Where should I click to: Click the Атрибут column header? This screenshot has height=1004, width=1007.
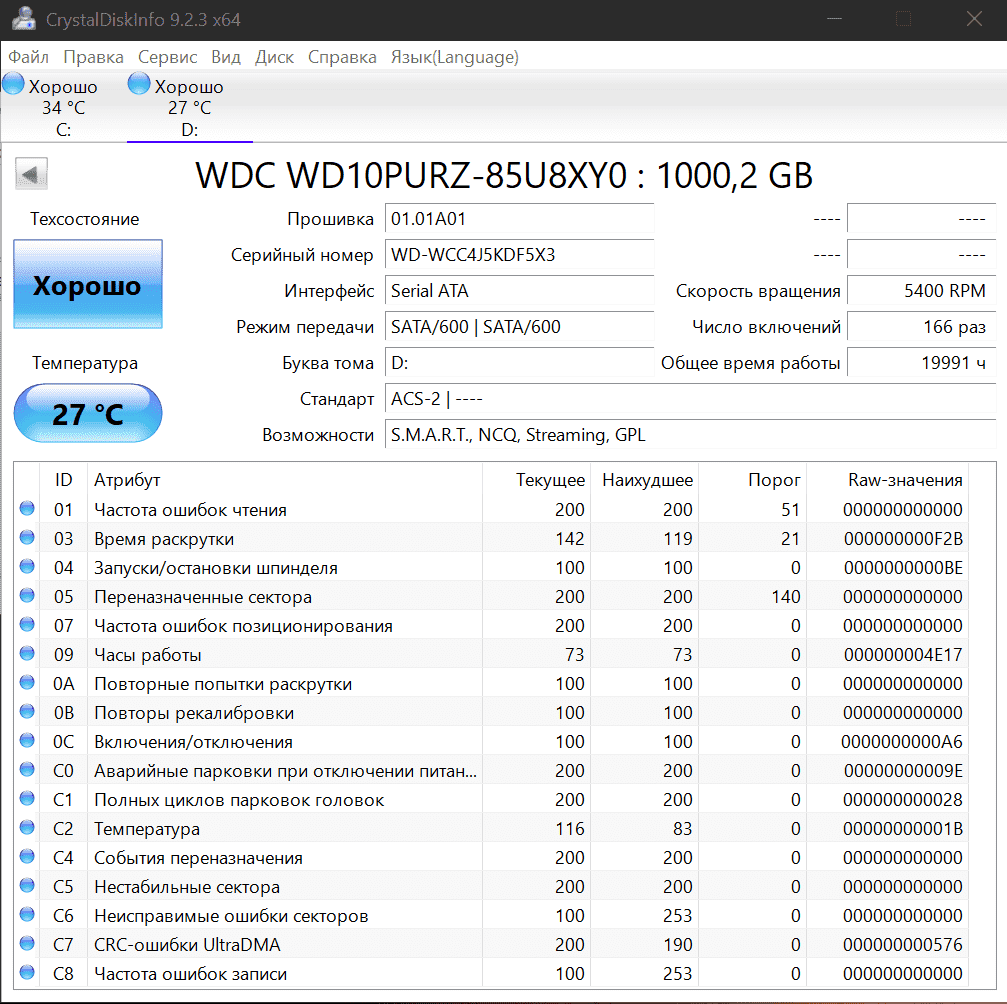tap(128, 480)
